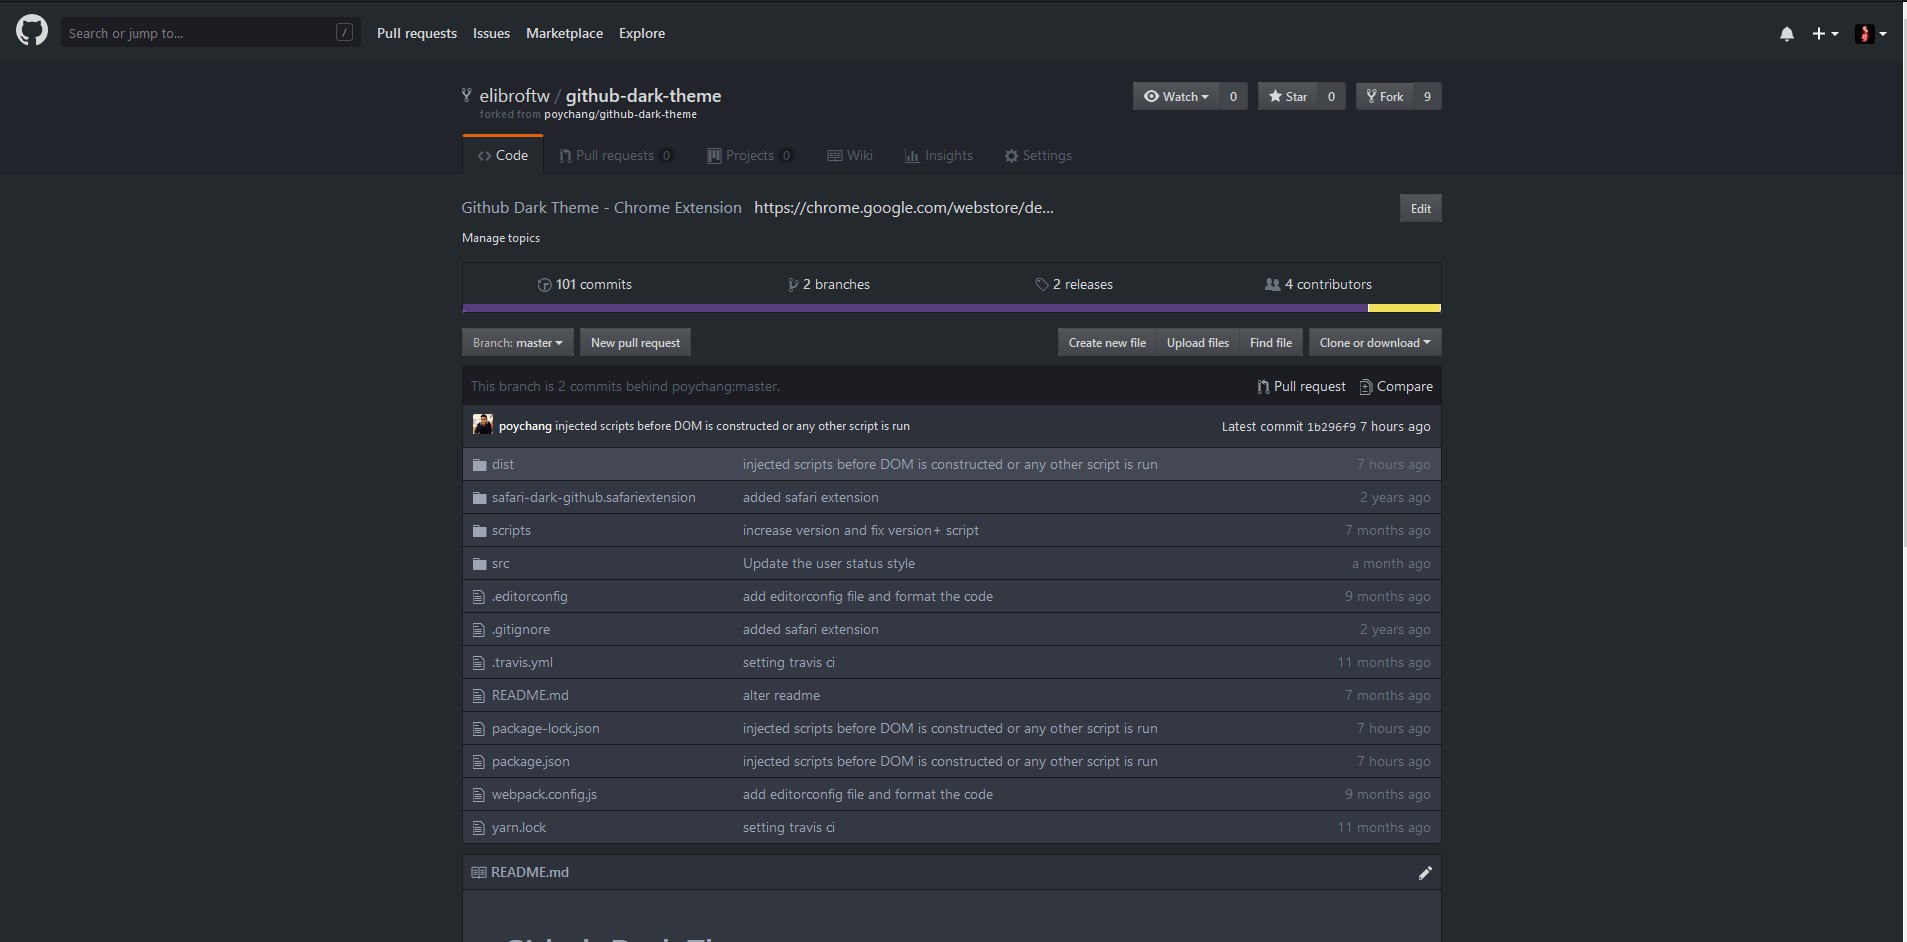Viewport: 1907px width, 942px height.
Task: View 101 commits
Action: pos(585,284)
